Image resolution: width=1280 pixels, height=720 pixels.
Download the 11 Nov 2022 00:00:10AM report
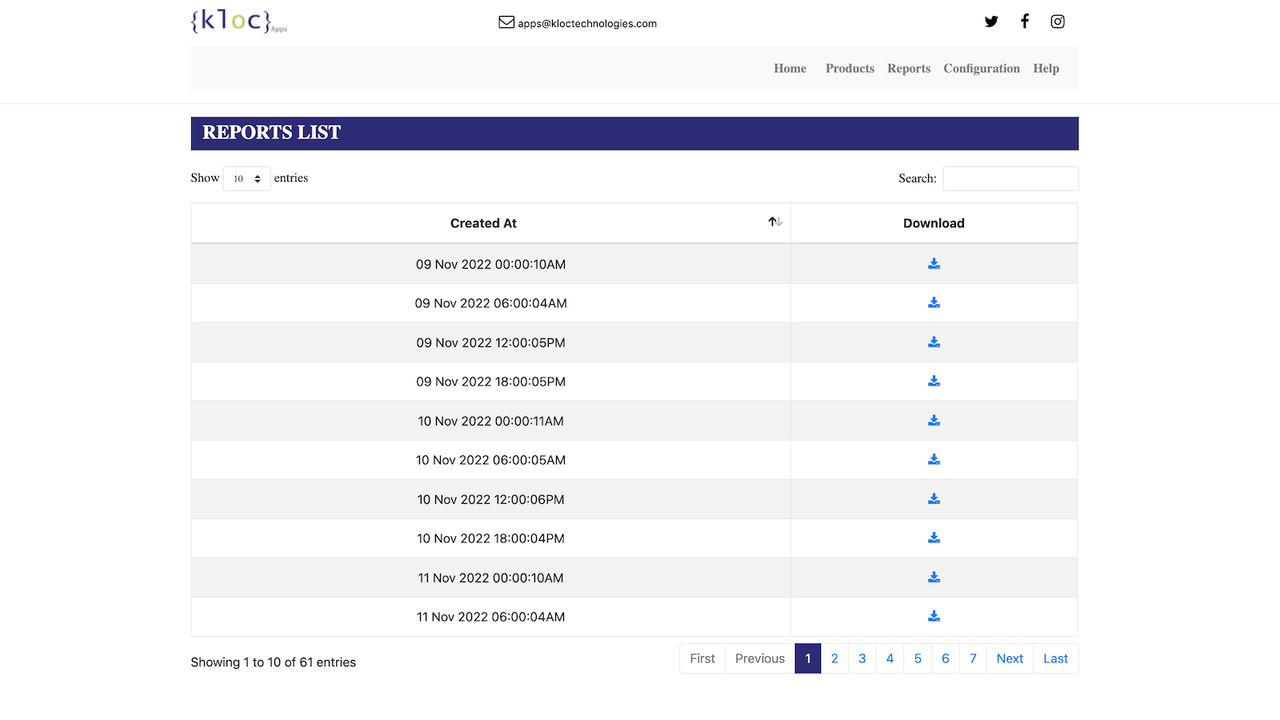(x=934, y=577)
